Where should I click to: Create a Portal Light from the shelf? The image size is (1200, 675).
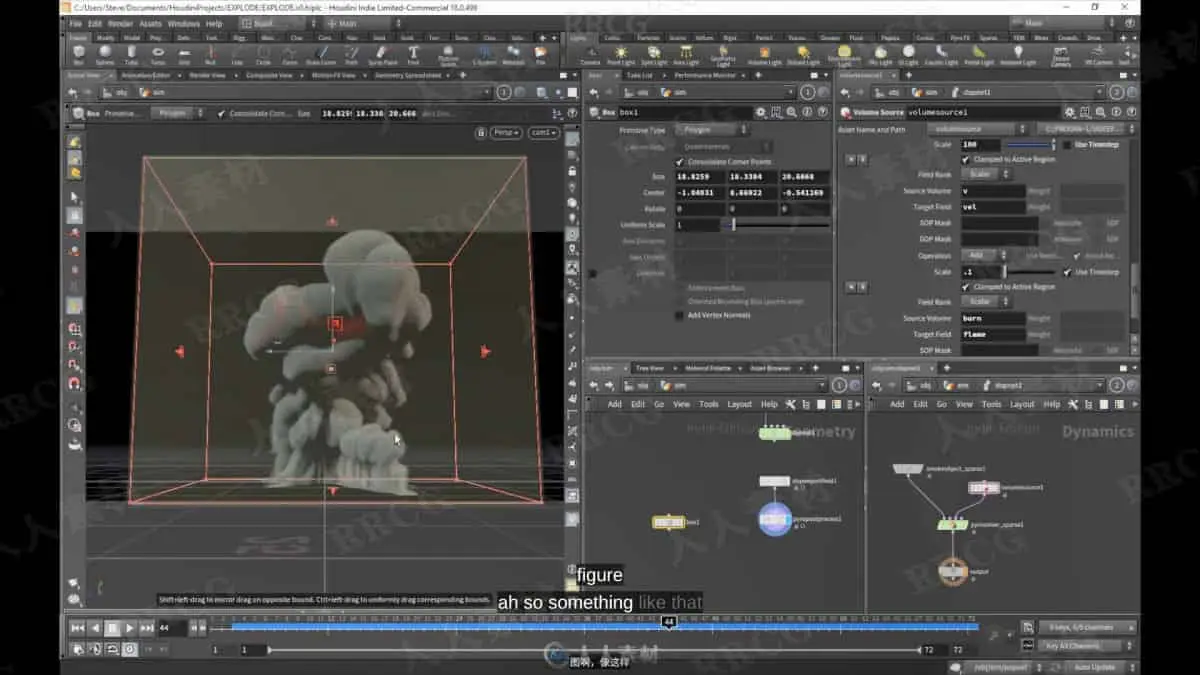pos(978,54)
